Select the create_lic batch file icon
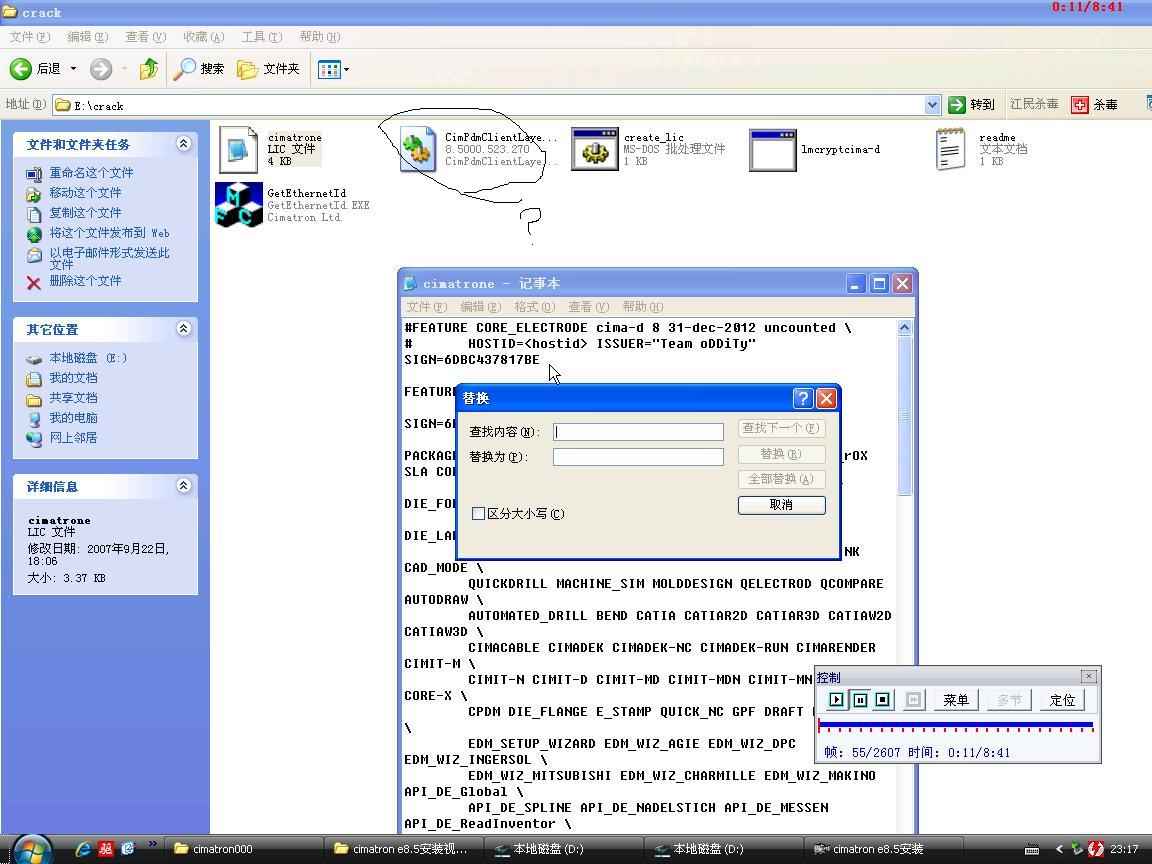Viewport: 1152px width, 864px height. click(595, 149)
